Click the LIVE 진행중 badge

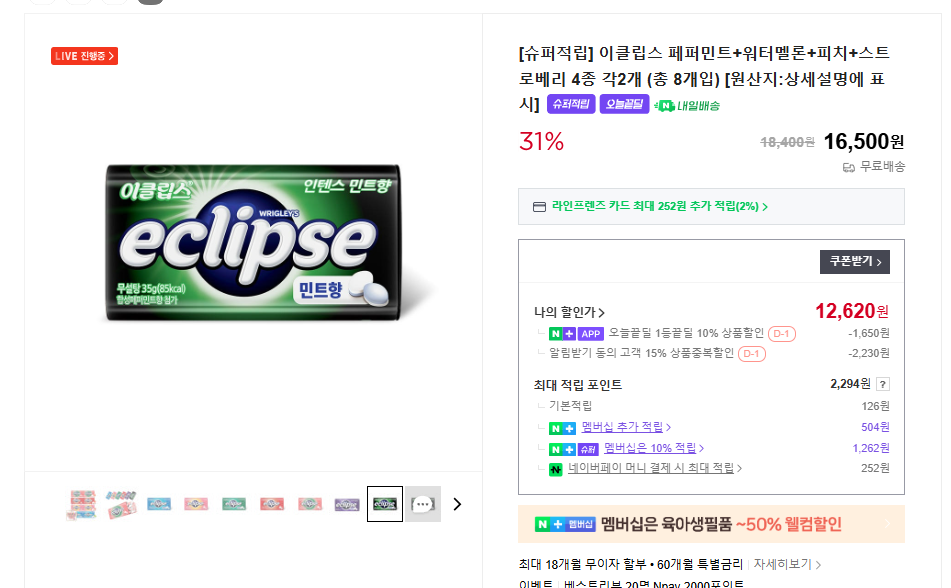pyautogui.click(x=84, y=56)
